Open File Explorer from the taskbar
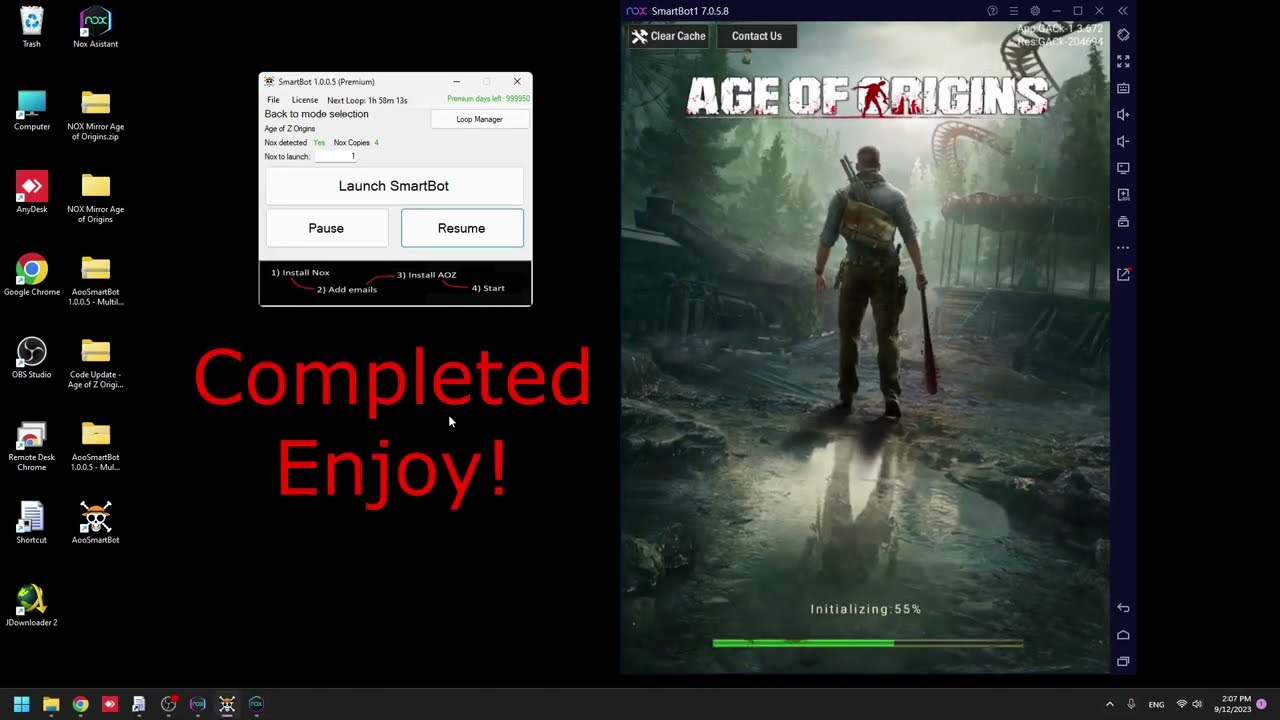 pos(51,704)
